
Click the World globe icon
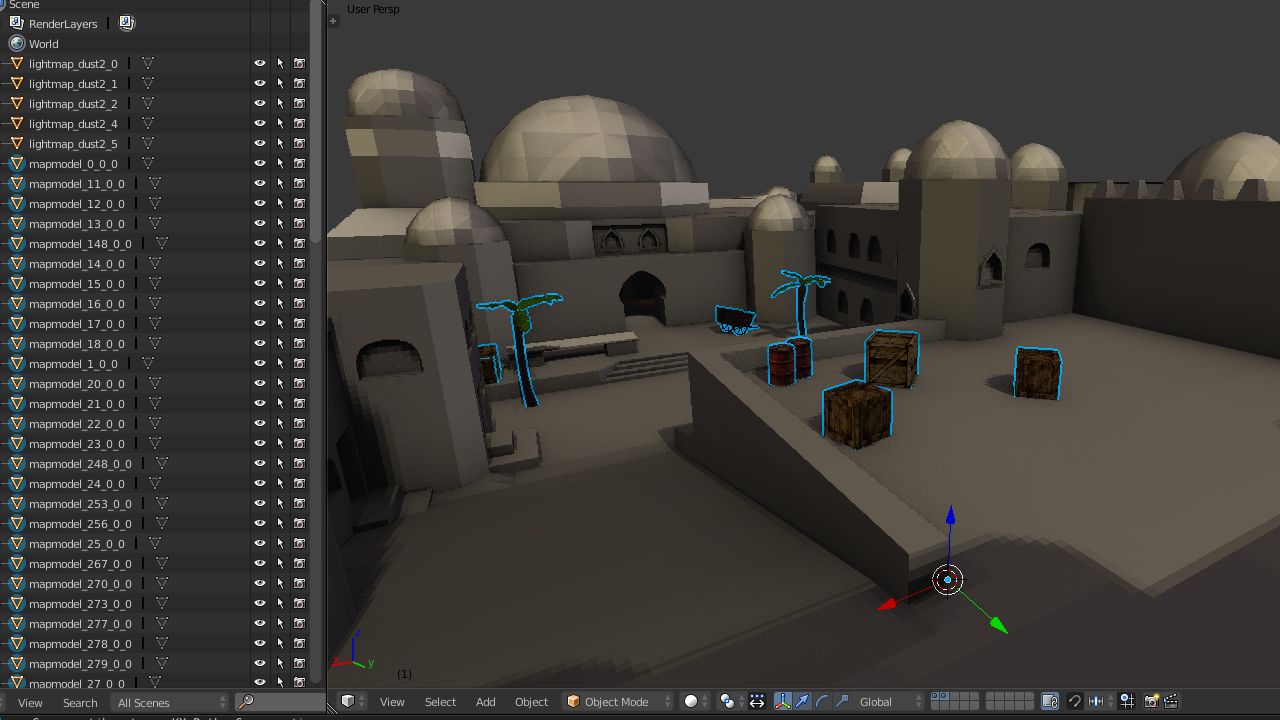[16, 43]
